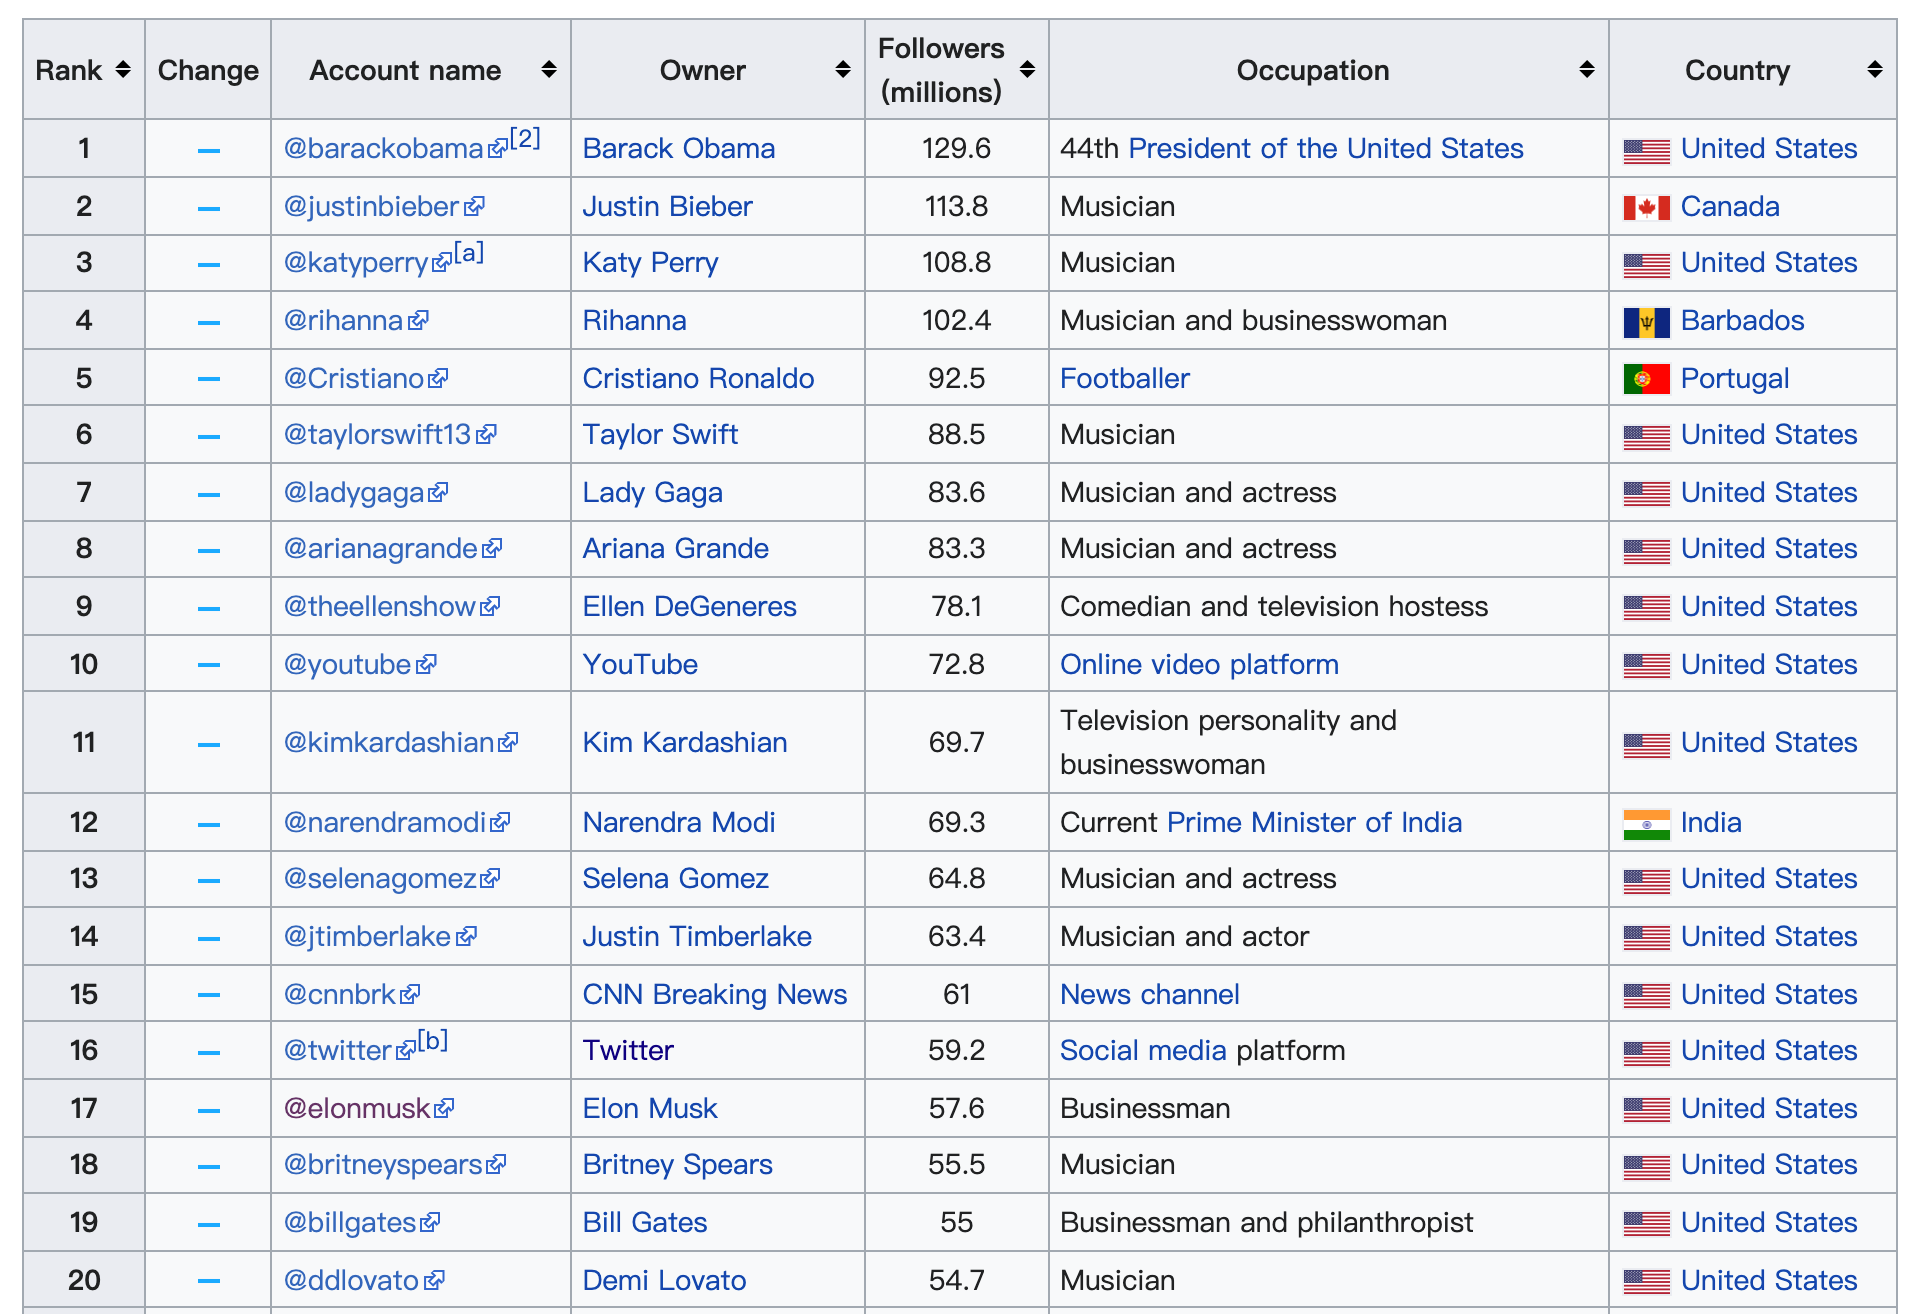Sort by Account name column arrows
This screenshot has width=1924, height=1314.
(548, 70)
